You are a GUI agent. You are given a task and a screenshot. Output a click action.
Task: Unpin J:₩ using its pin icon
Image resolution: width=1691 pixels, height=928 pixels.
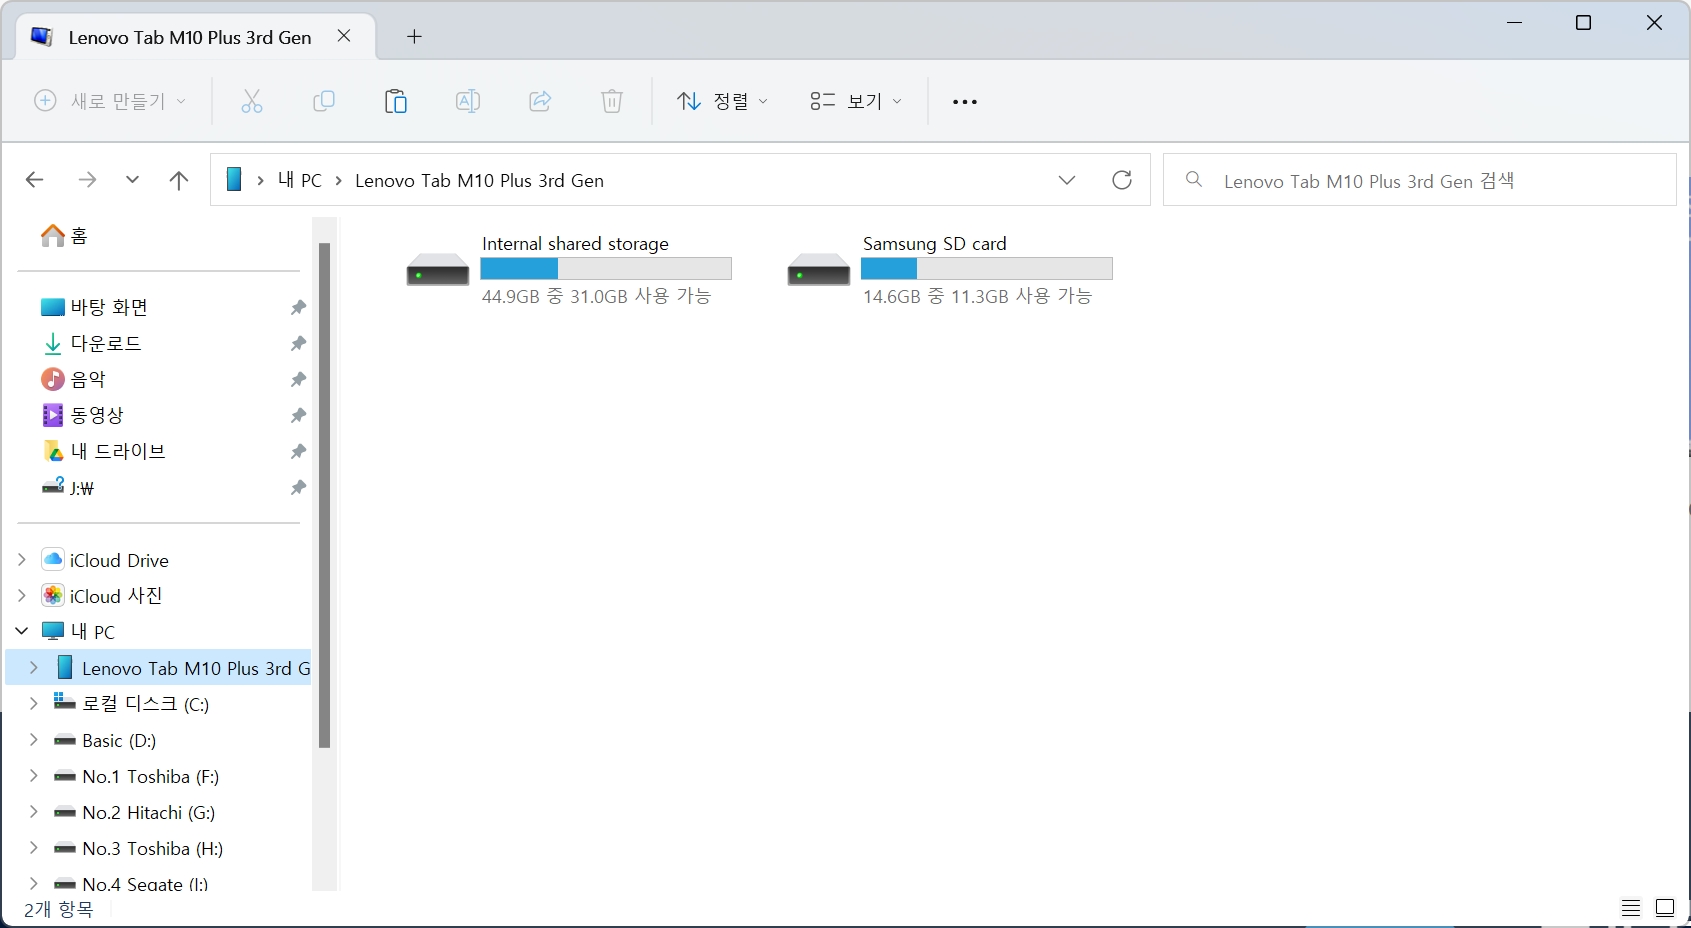click(298, 487)
